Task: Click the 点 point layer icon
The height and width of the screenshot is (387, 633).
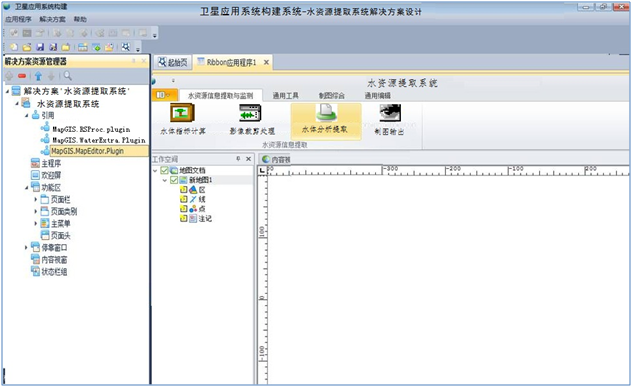Action: click(x=193, y=209)
